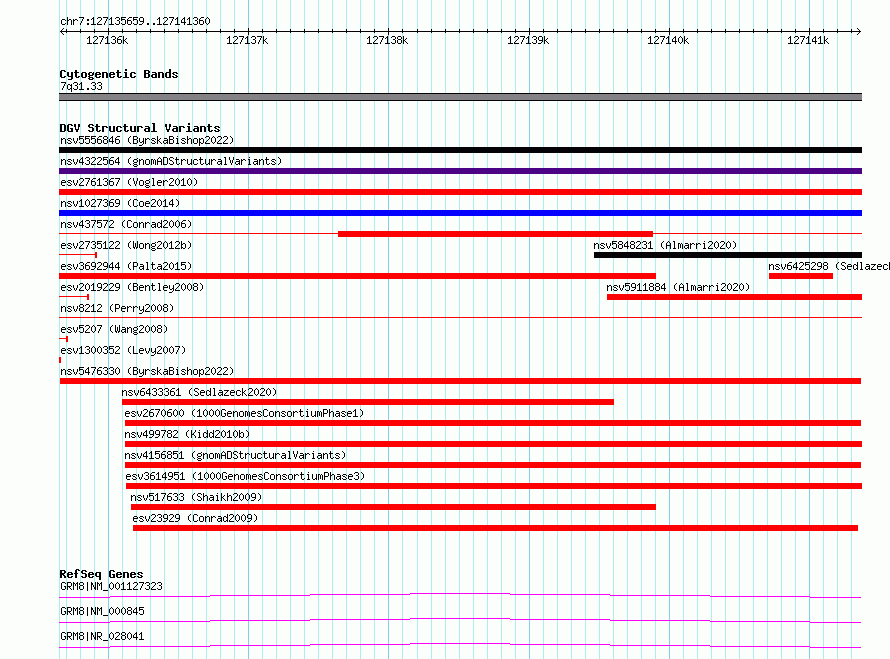890x659 pixels.
Task: Open nsv6433361 (Sedlazeck2020) variant label
Action: (x=199, y=392)
